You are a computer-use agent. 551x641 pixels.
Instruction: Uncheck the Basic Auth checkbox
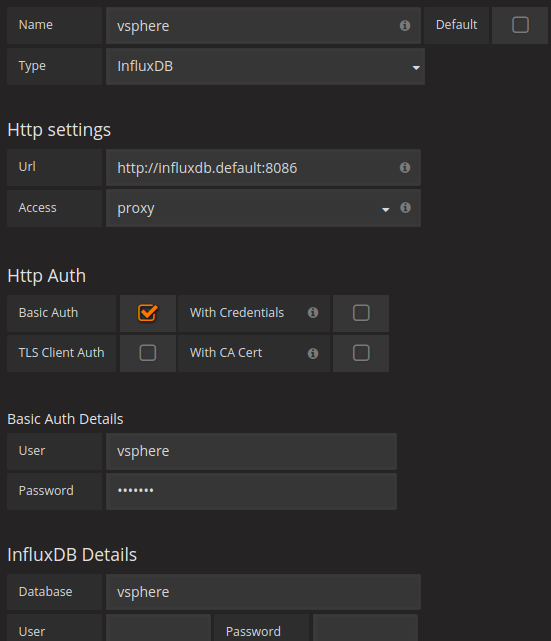pyautogui.click(x=148, y=313)
